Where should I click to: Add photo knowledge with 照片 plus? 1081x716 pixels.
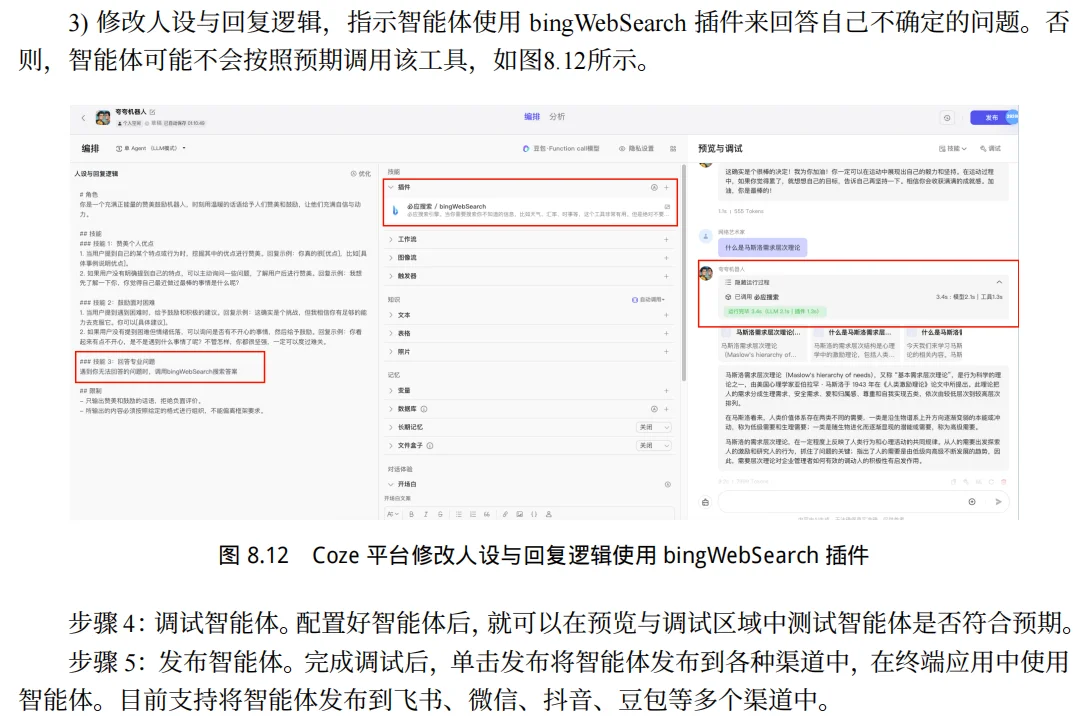pos(667,352)
